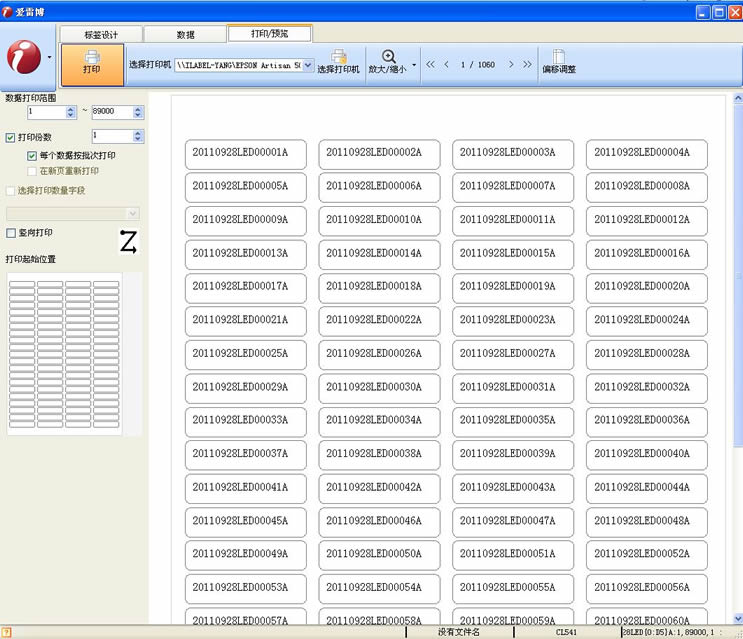This screenshot has height=639, width=743.
Task: Toggle the 打印份数 checkbox
Action: [10, 138]
